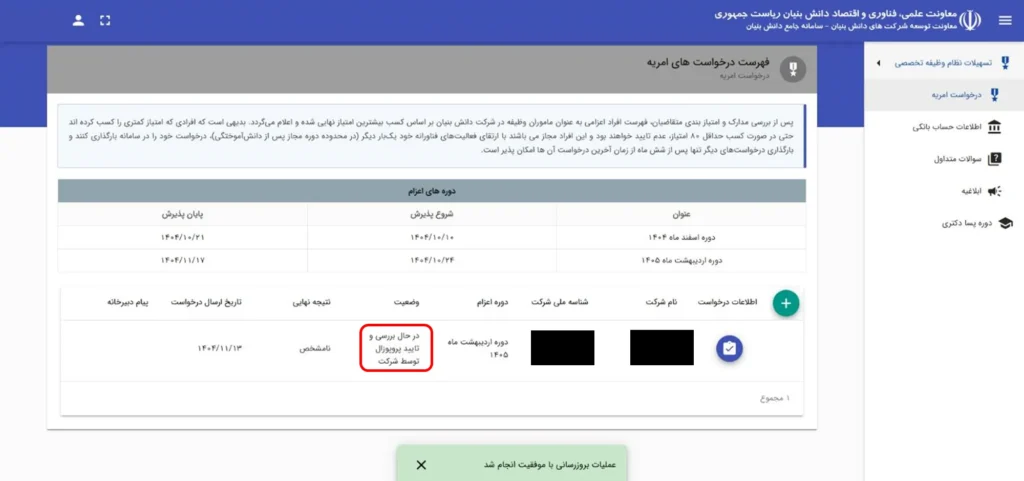Click the information notice paragraph box
The width and height of the screenshot is (1024, 481).
[x=432, y=136]
